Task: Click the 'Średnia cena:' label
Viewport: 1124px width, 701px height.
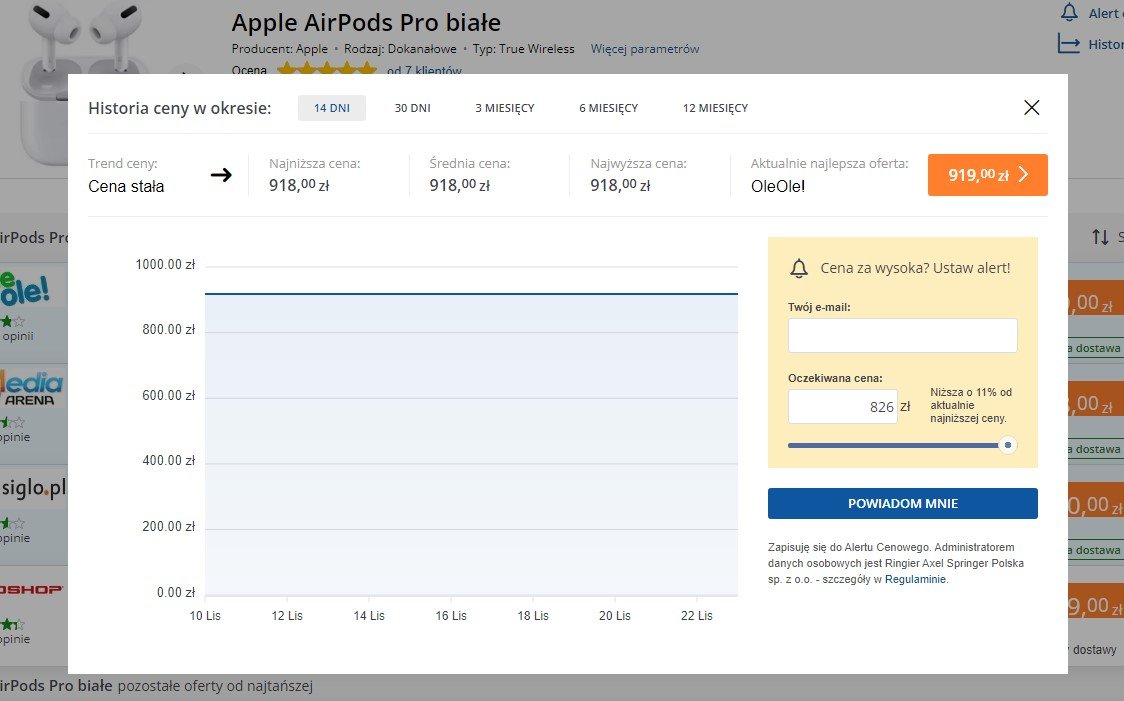Action: point(470,163)
